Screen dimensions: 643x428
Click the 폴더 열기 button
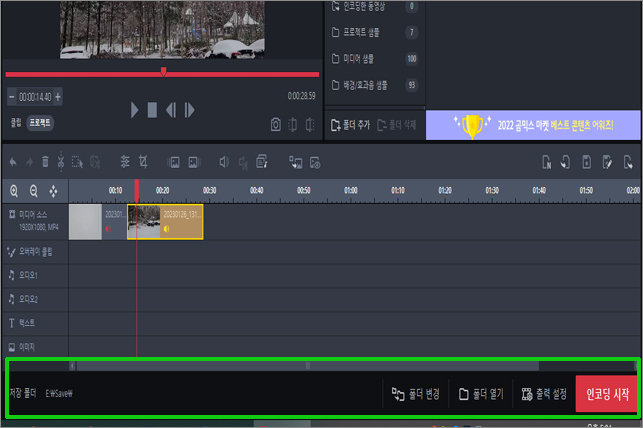click(x=481, y=394)
